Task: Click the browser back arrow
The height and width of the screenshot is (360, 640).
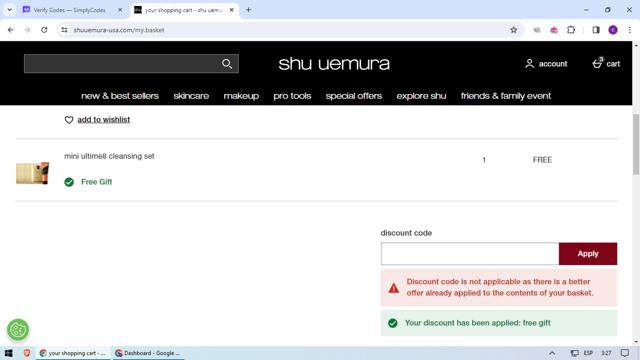Action: [11, 30]
